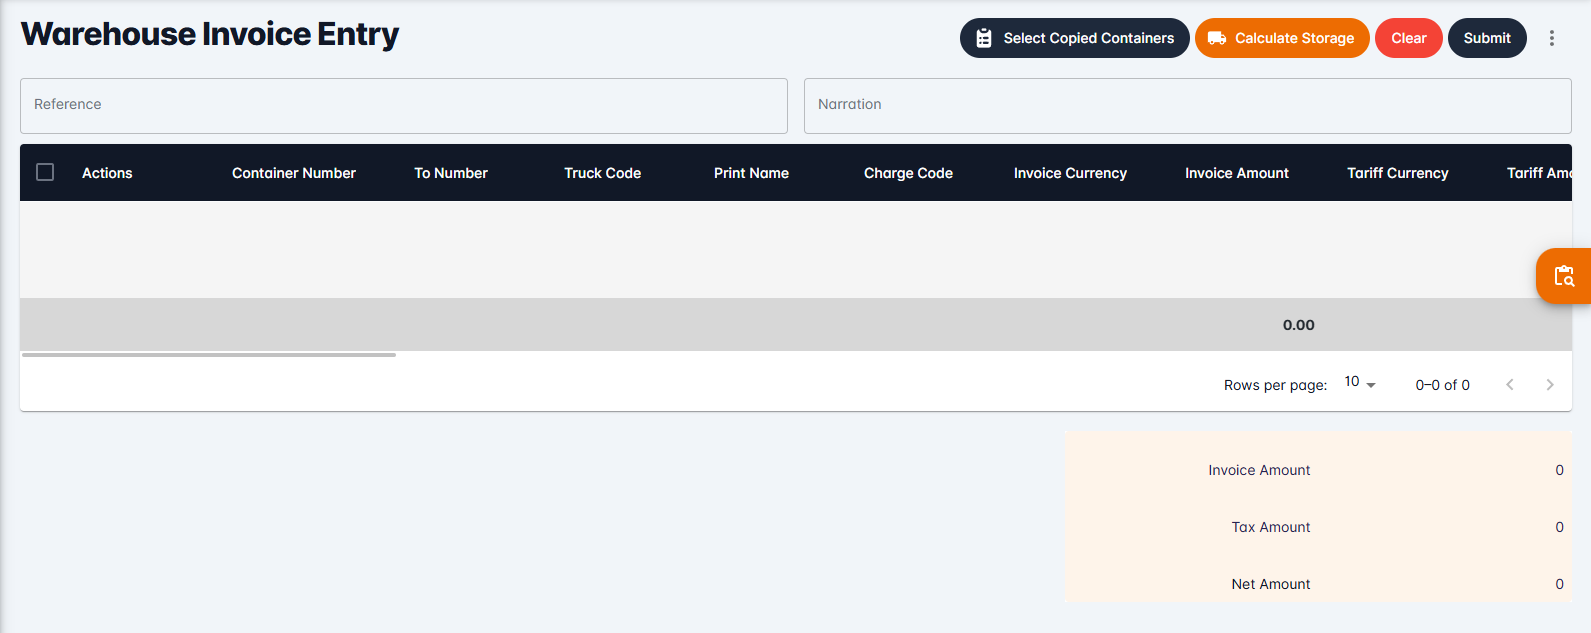Click the Print Name column header
Viewport: 1591px width, 633px height.
tap(751, 173)
